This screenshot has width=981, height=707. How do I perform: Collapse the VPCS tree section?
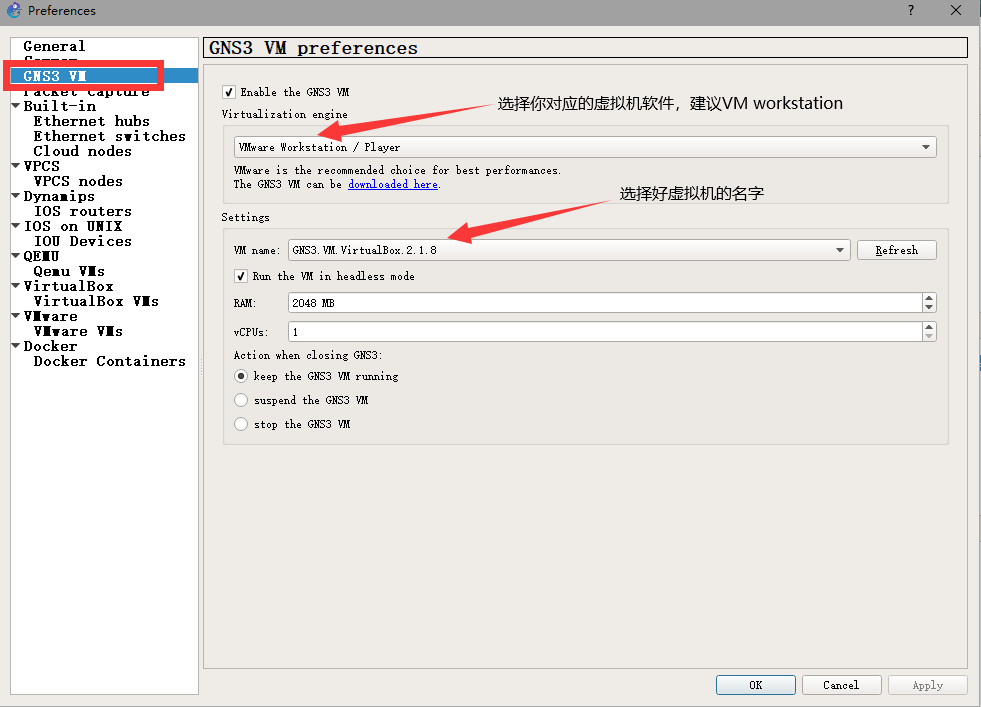16,166
